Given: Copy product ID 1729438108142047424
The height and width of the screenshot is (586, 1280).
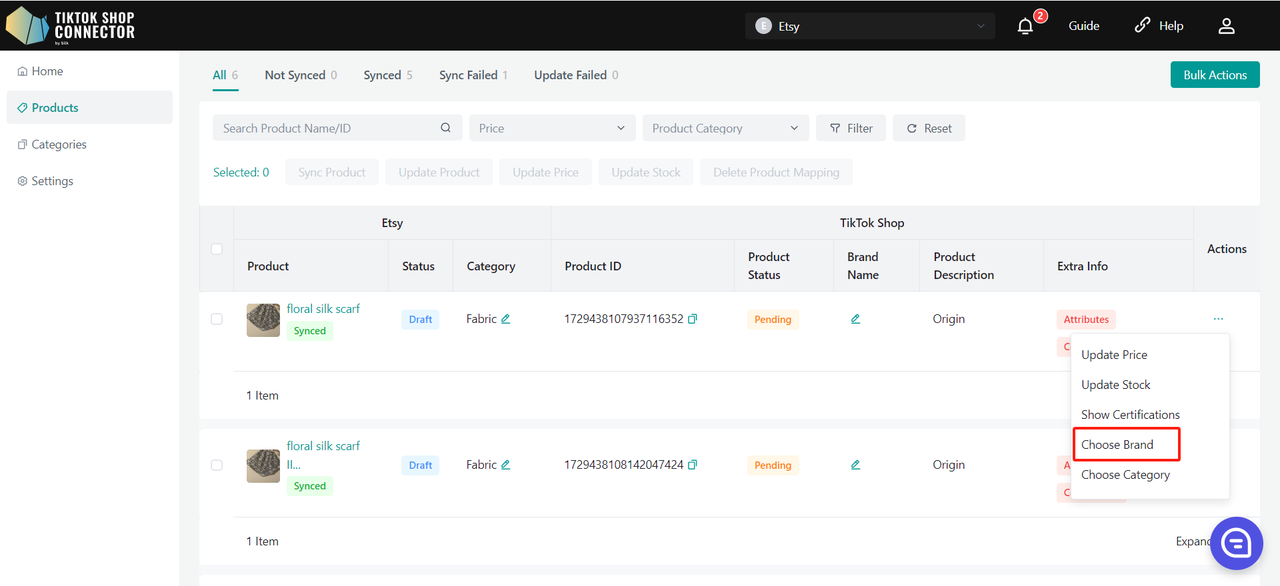Looking at the screenshot, I should click(x=692, y=465).
